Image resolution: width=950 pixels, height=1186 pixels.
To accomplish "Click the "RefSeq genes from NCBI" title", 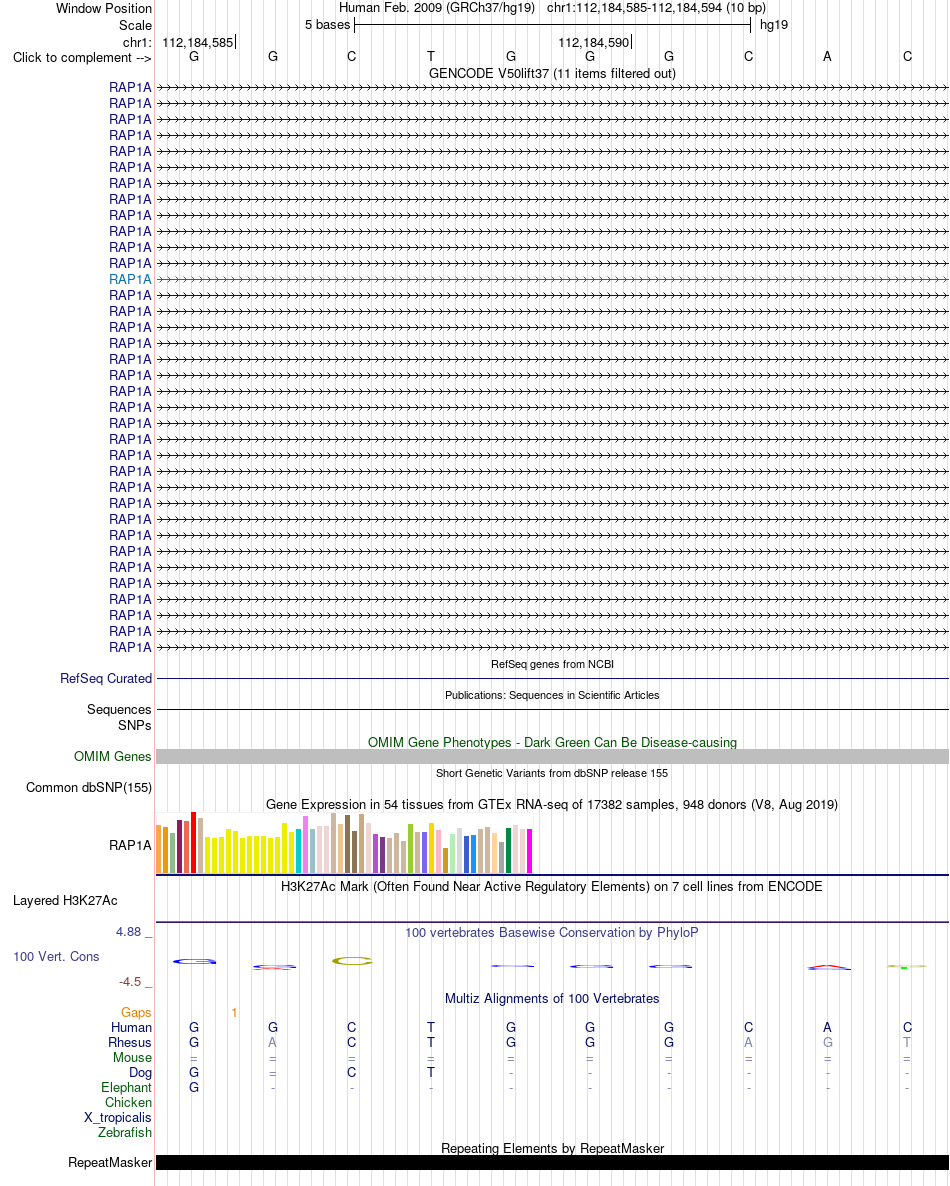I will [x=552, y=664].
